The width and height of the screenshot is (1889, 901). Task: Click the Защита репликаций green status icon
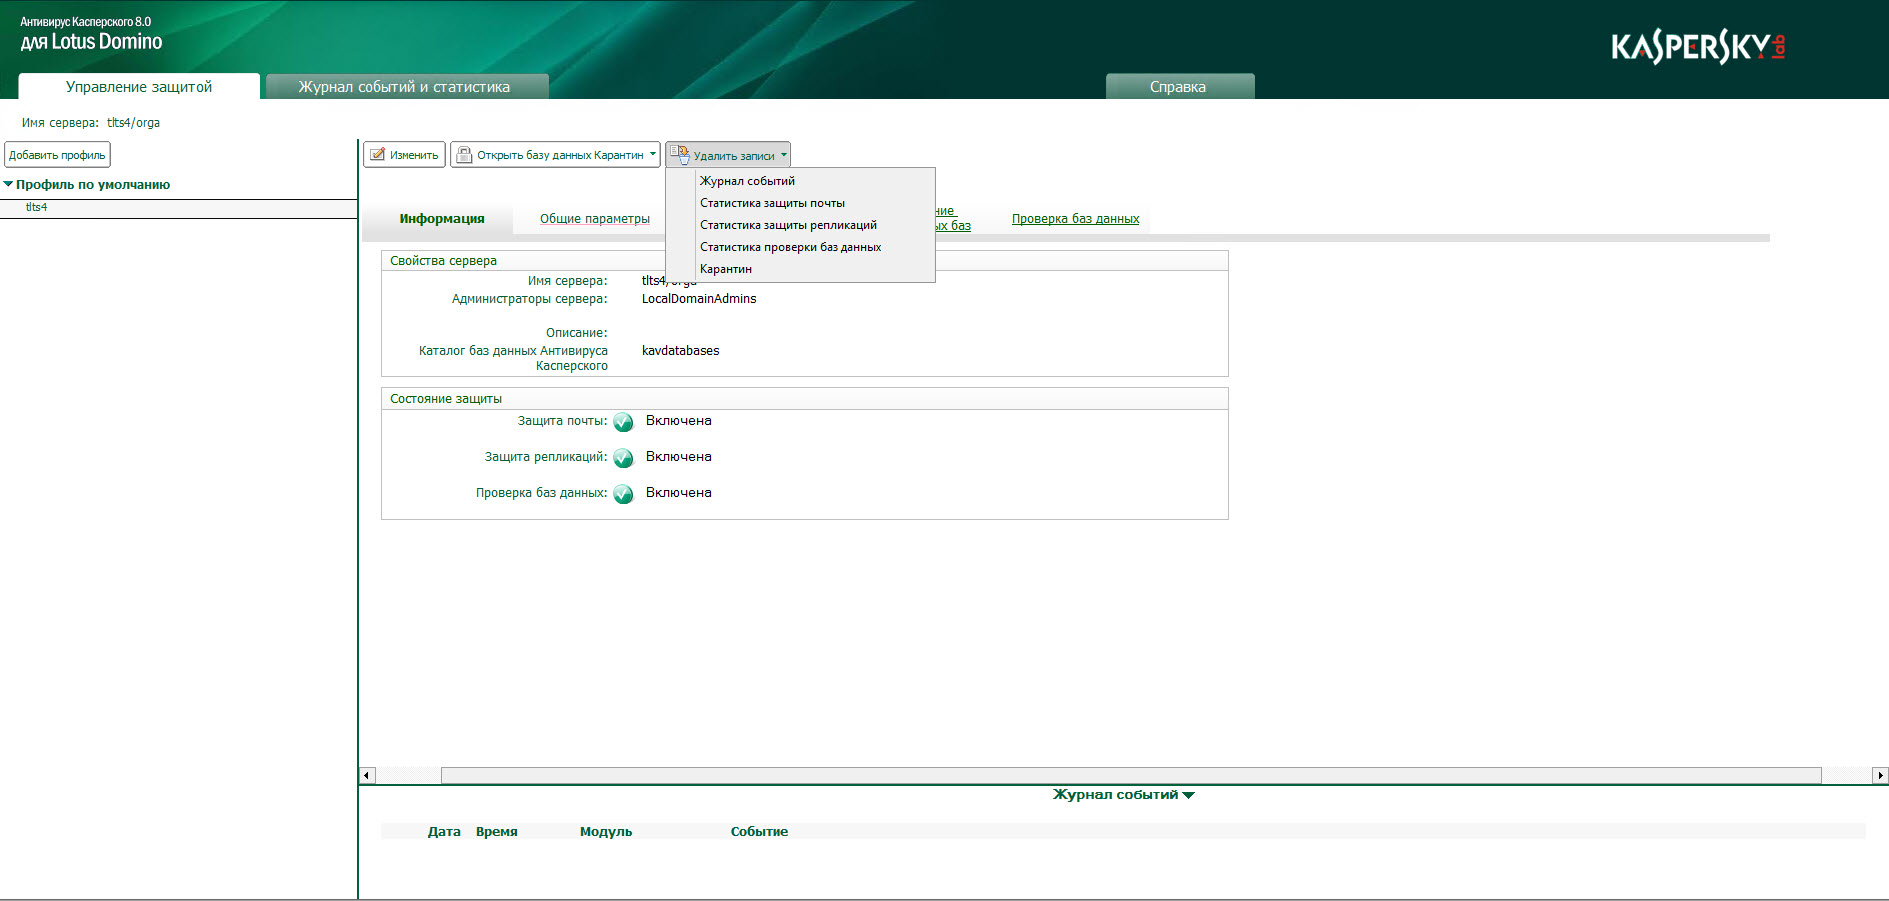[x=623, y=458]
